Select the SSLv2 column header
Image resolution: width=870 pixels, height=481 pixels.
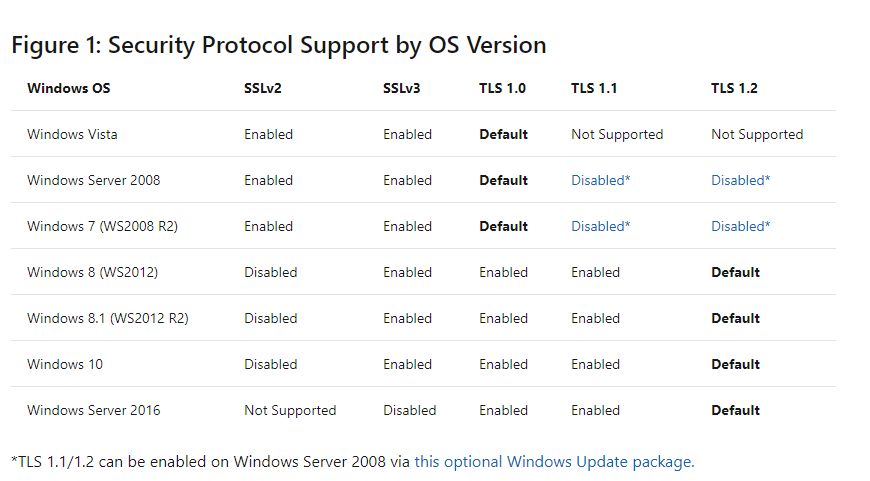pyautogui.click(x=262, y=88)
